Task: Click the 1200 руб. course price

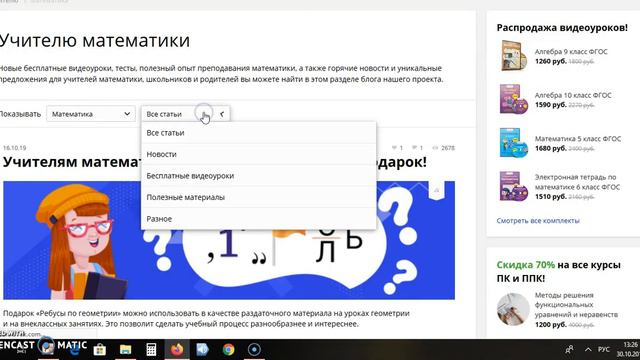Action: (551, 324)
